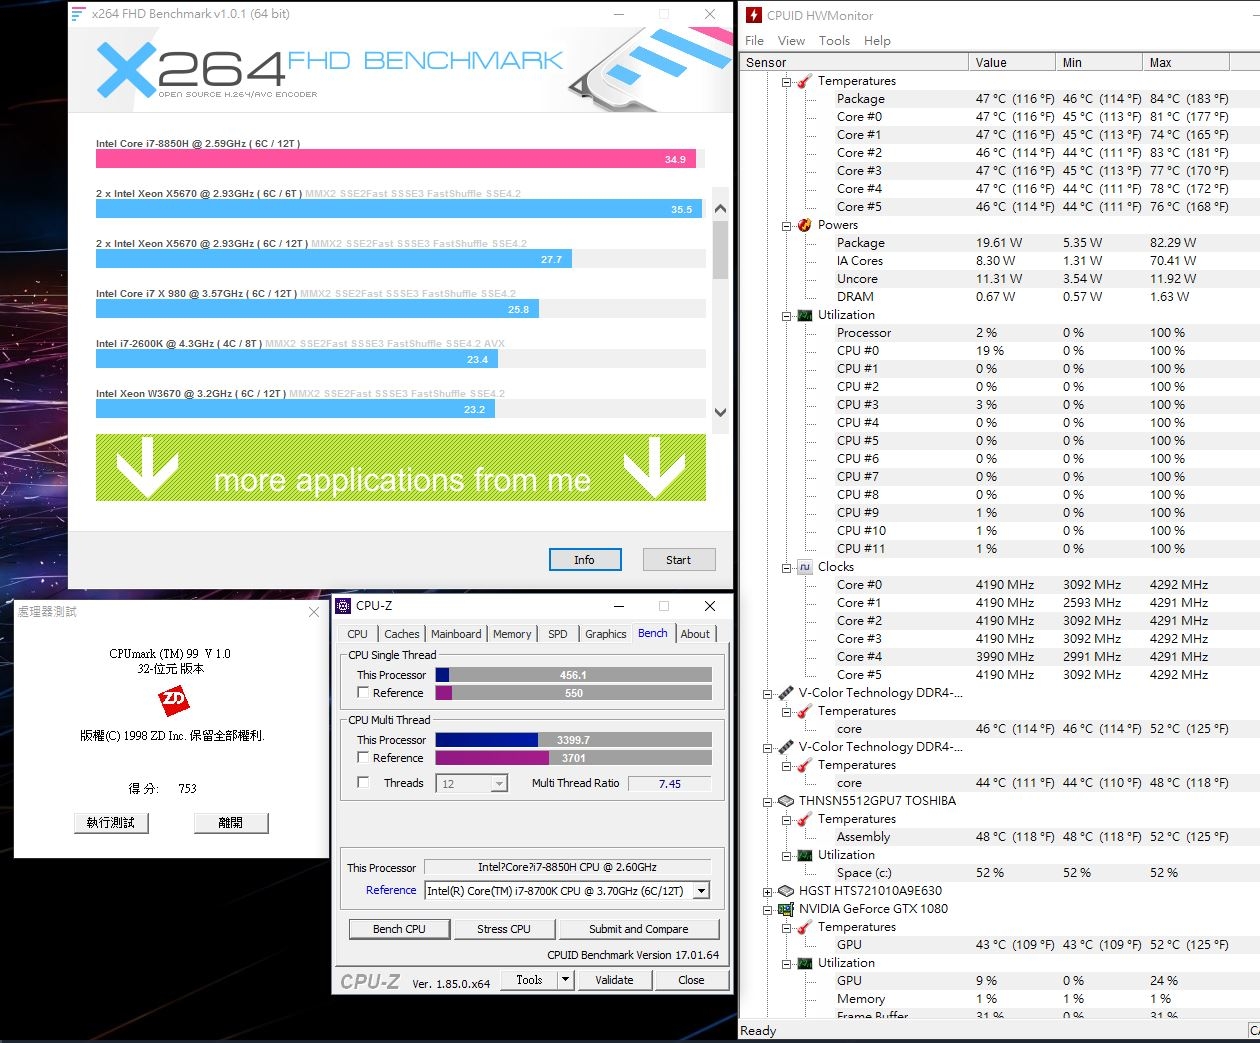Click the Info button in x264 Benchmark

585,560
